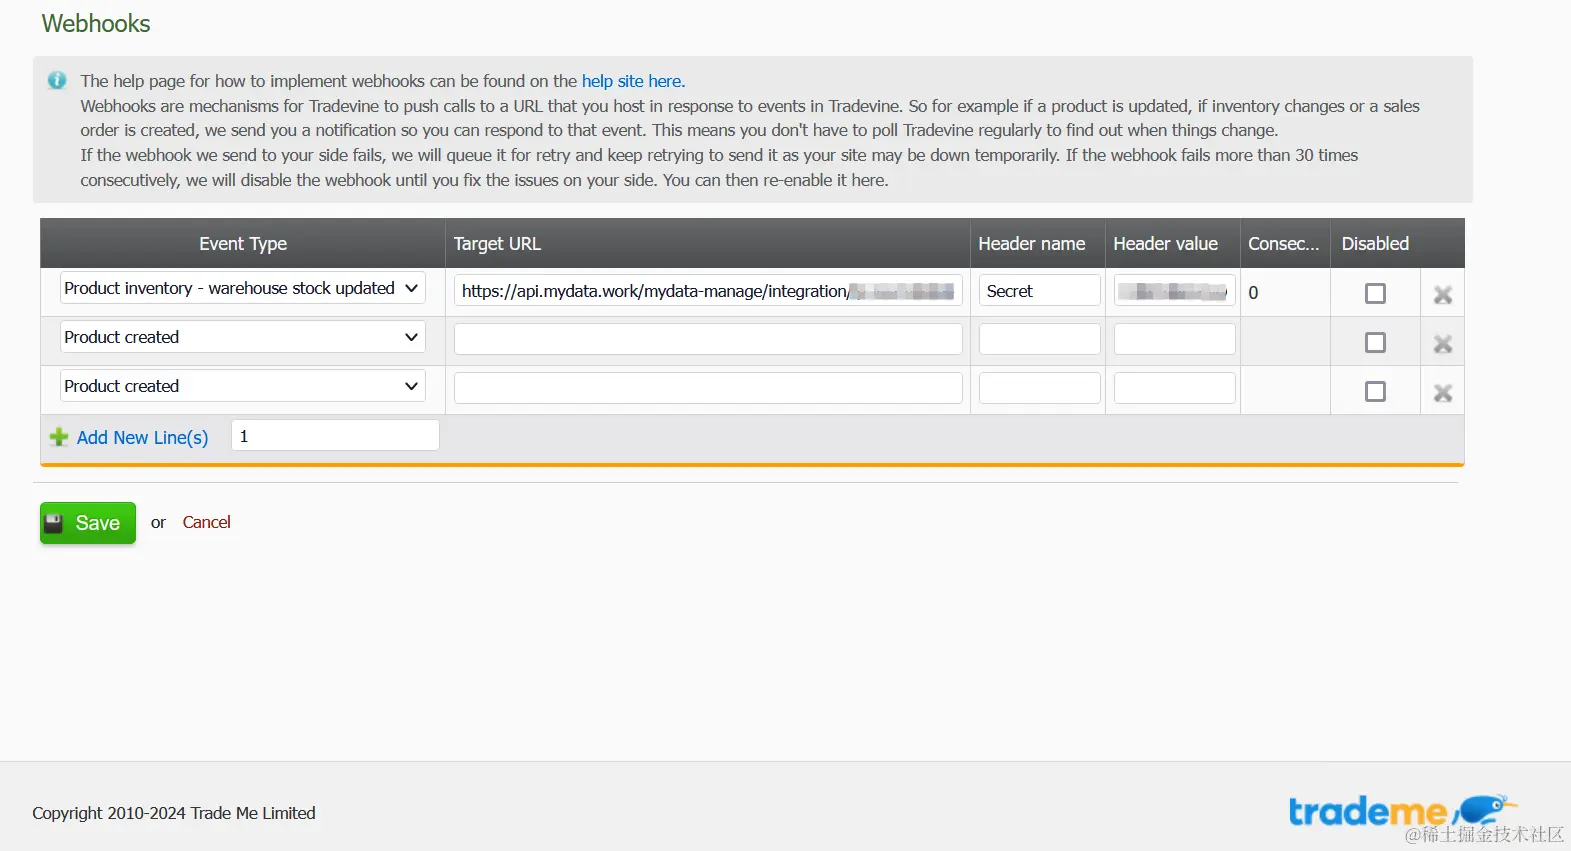Image resolution: width=1571 pixels, height=851 pixels.
Task: Open event type dropdown showing warehouse stock updated
Action: 243,288
